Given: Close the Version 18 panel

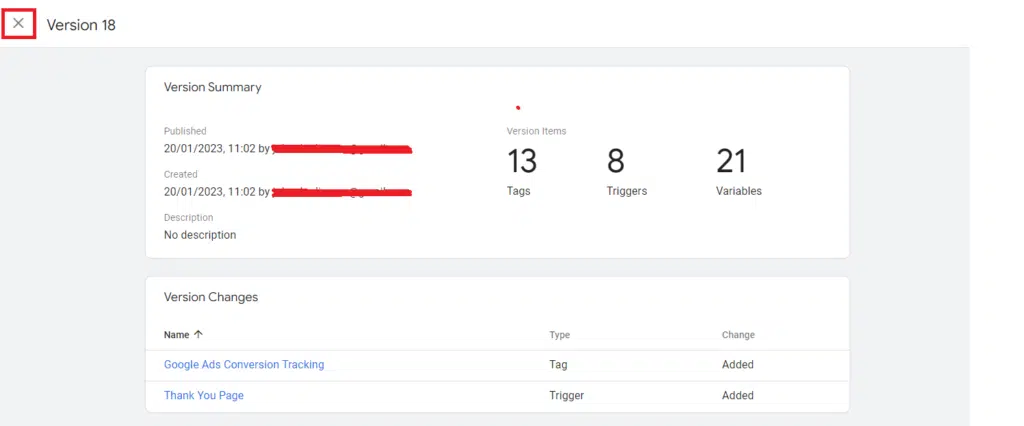Looking at the screenshot, I should [x=19, y=23].
